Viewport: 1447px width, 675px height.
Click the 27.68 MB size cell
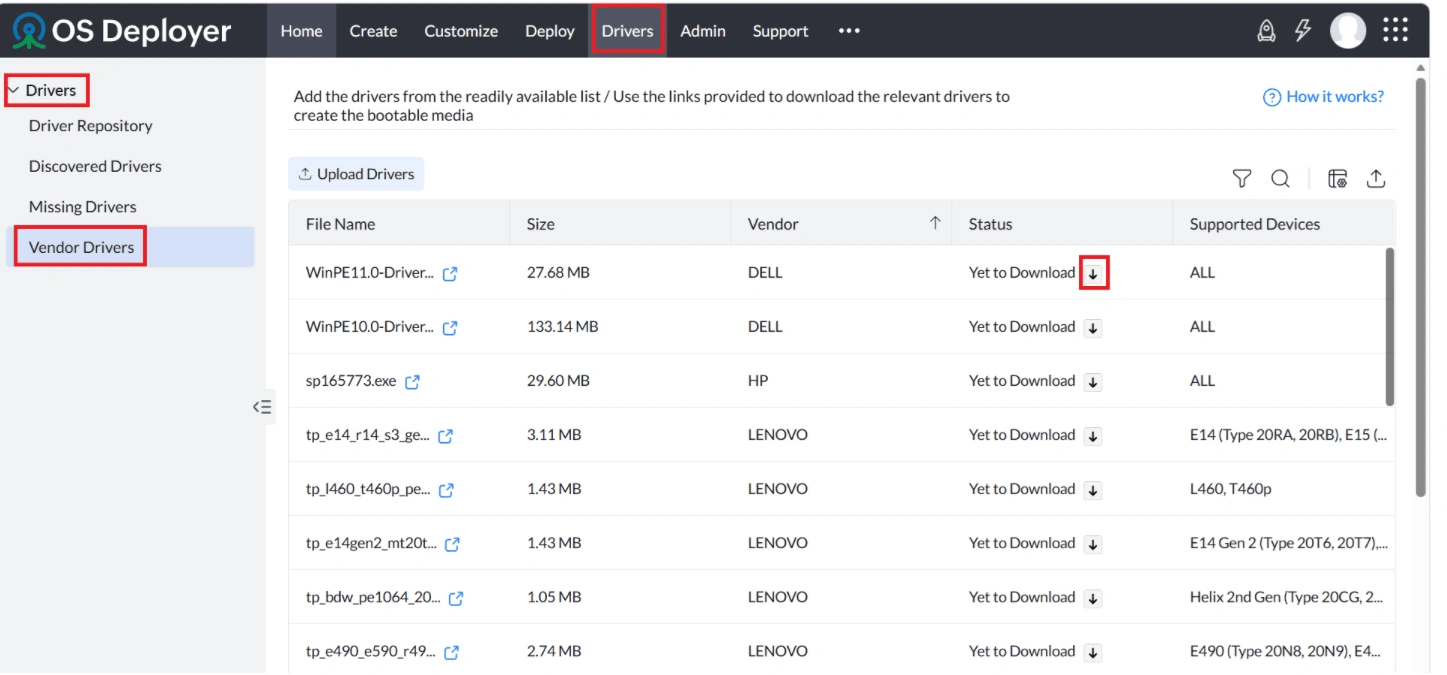point(558,273)
